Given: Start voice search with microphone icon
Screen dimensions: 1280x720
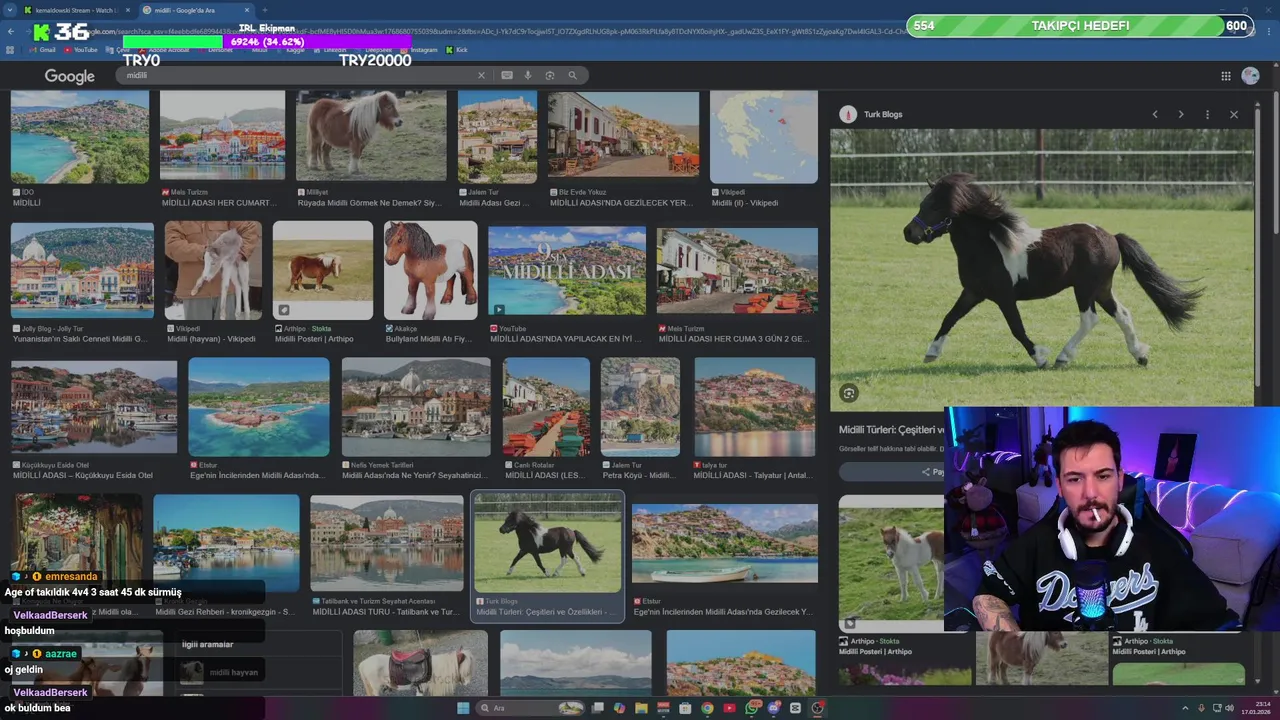Looking at the screenshot, I should [528, 75].
